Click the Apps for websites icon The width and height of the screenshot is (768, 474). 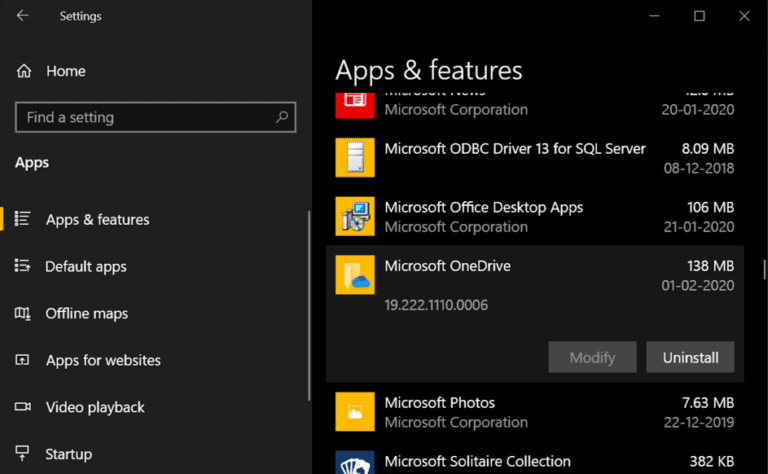point(23,360)
